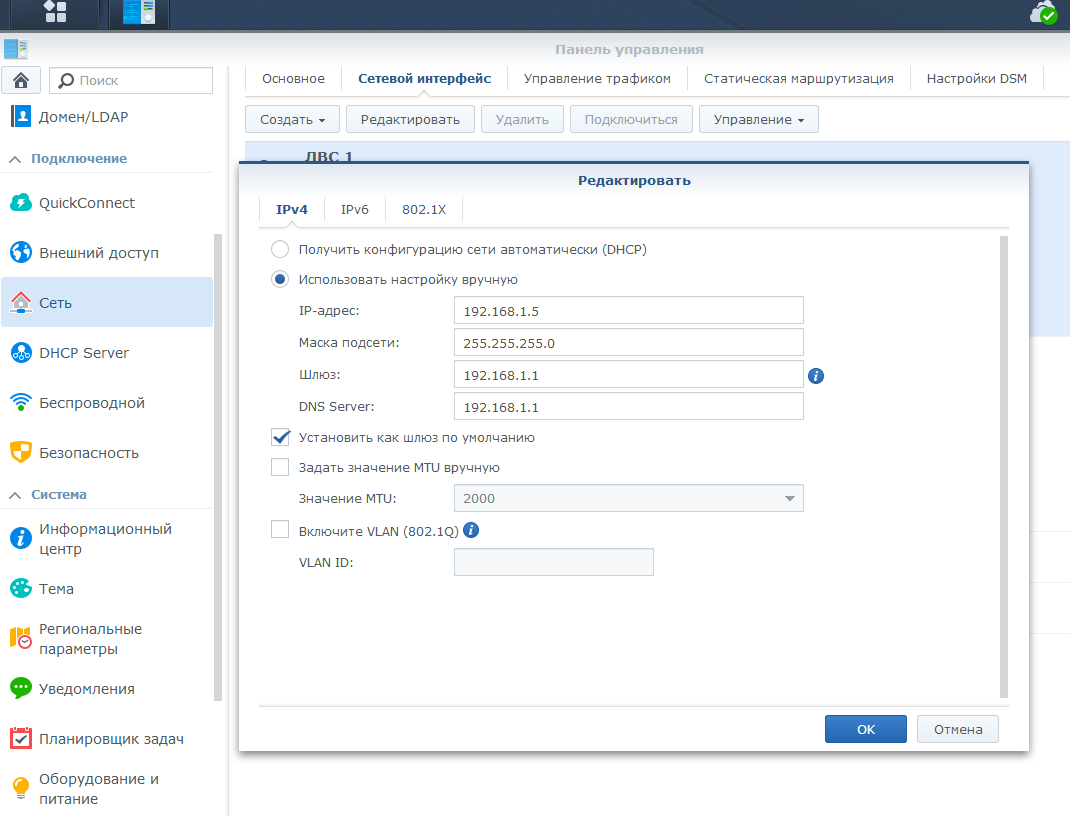Switch to the IPv6 tab
The image size is (1070, 816).
pos(355,209)
